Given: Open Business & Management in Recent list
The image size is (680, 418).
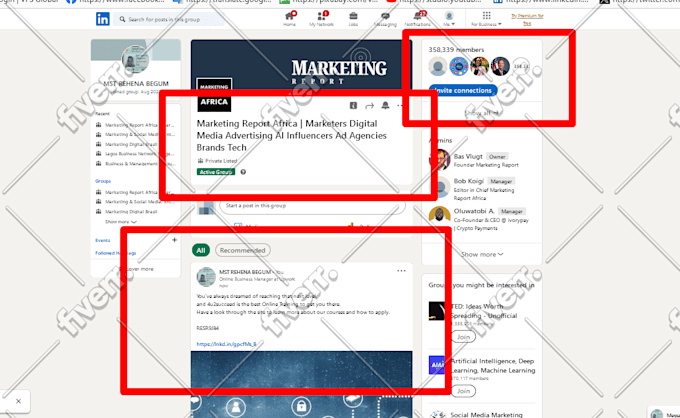Looking at the screenshot, I should click(140, 164).
